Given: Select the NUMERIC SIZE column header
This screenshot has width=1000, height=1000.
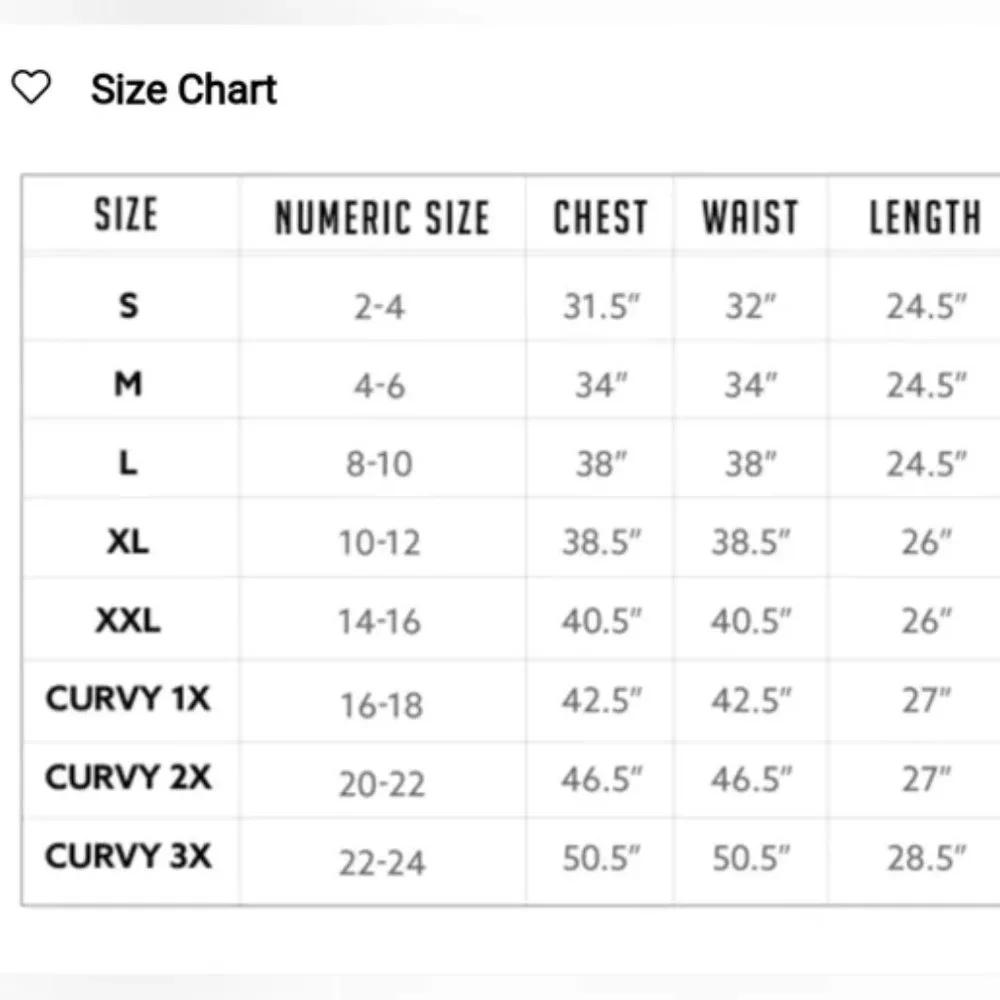Looking at the screenshot, I should coord(382,218).
